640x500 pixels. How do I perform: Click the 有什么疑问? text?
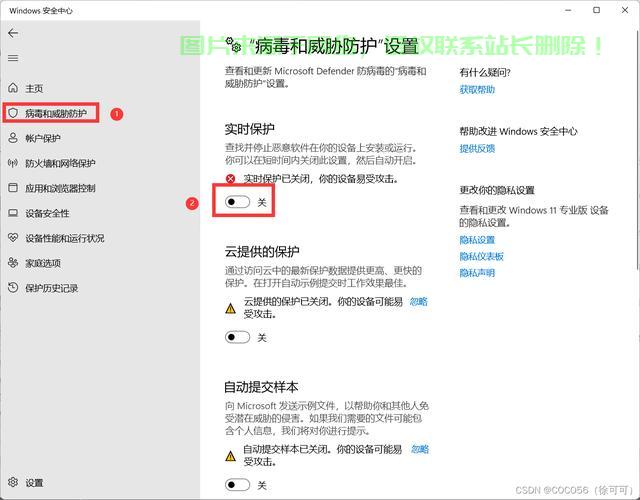(x=485, y=73)
